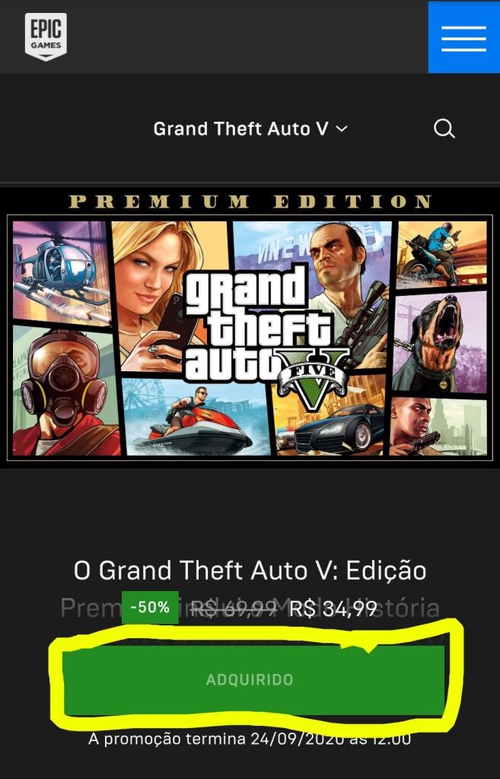Open the Grand Theft Auto V page menu
This screenshot has width=500, height=779.
point(250,129)
